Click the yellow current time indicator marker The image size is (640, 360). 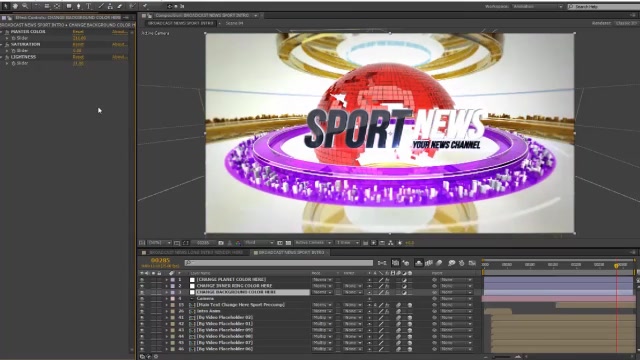[x=616, y=266]
